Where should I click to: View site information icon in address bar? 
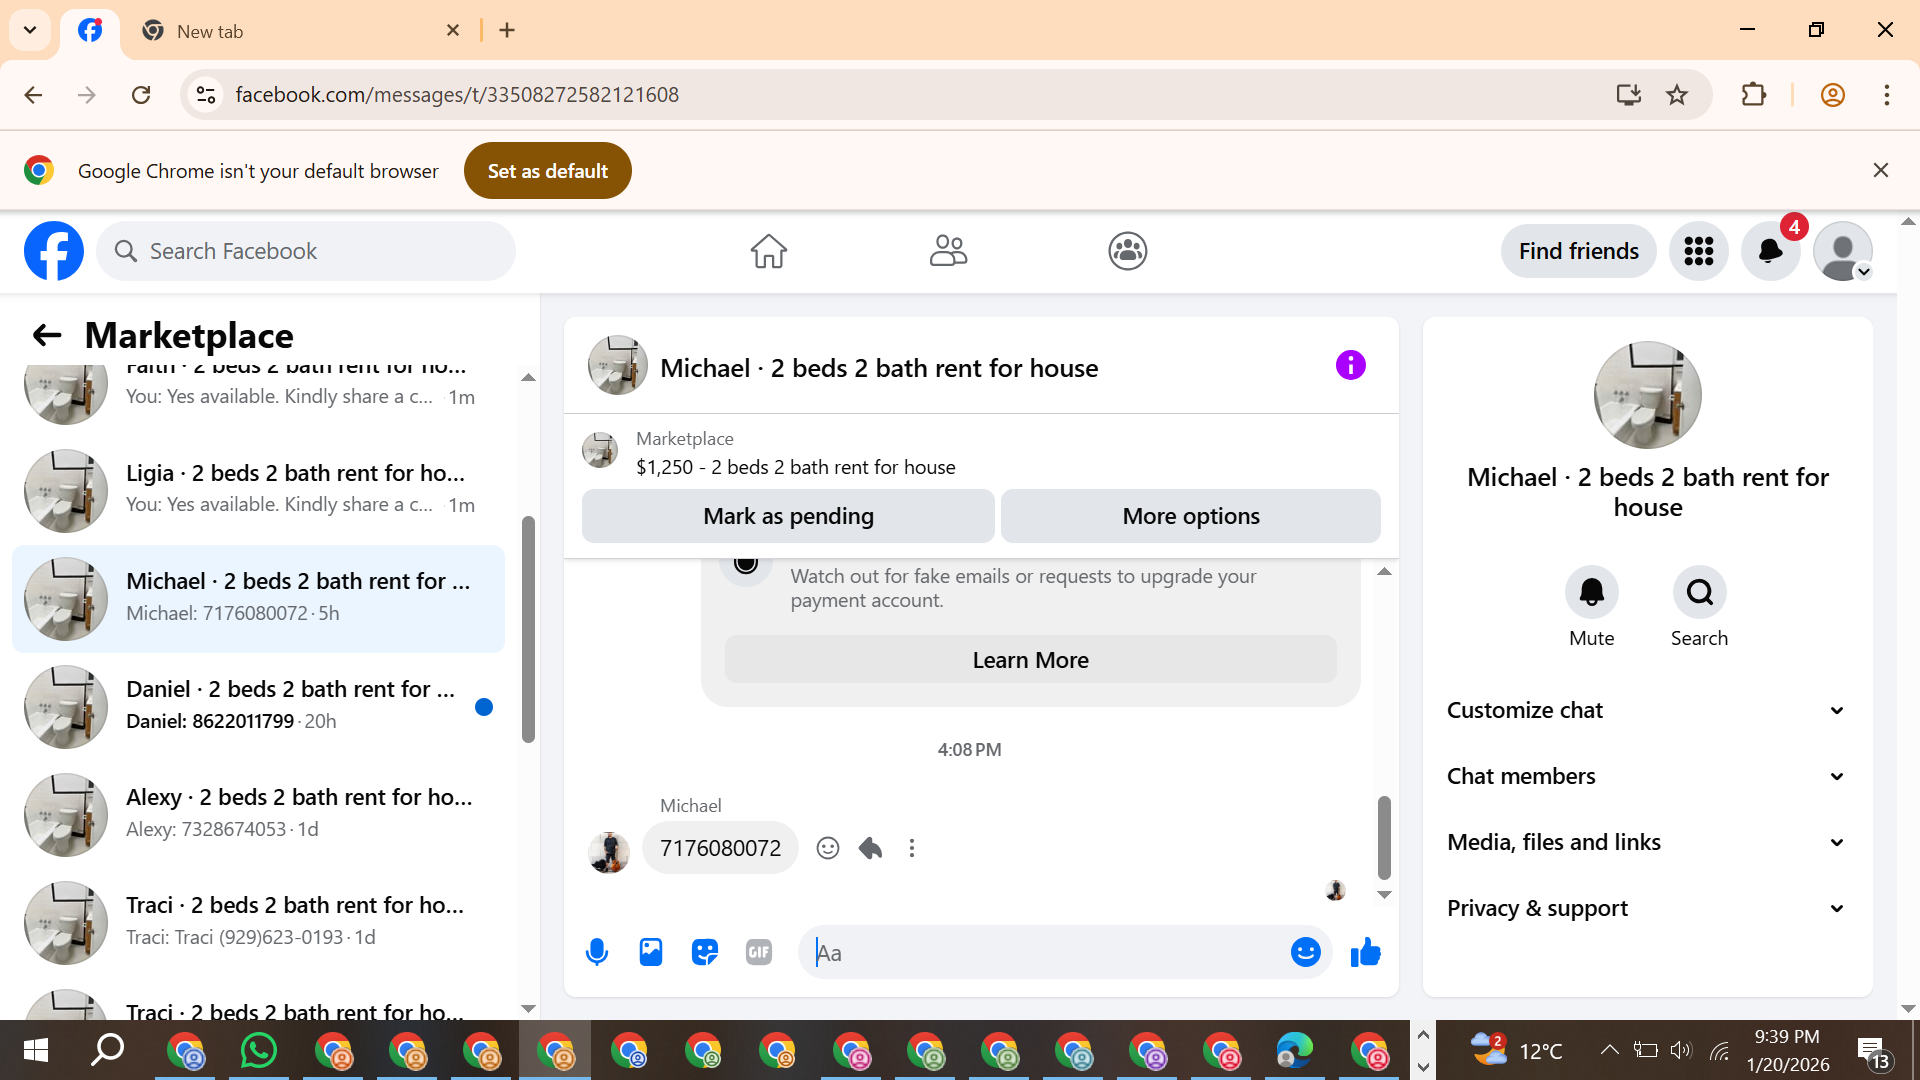(x=206, y=94)
